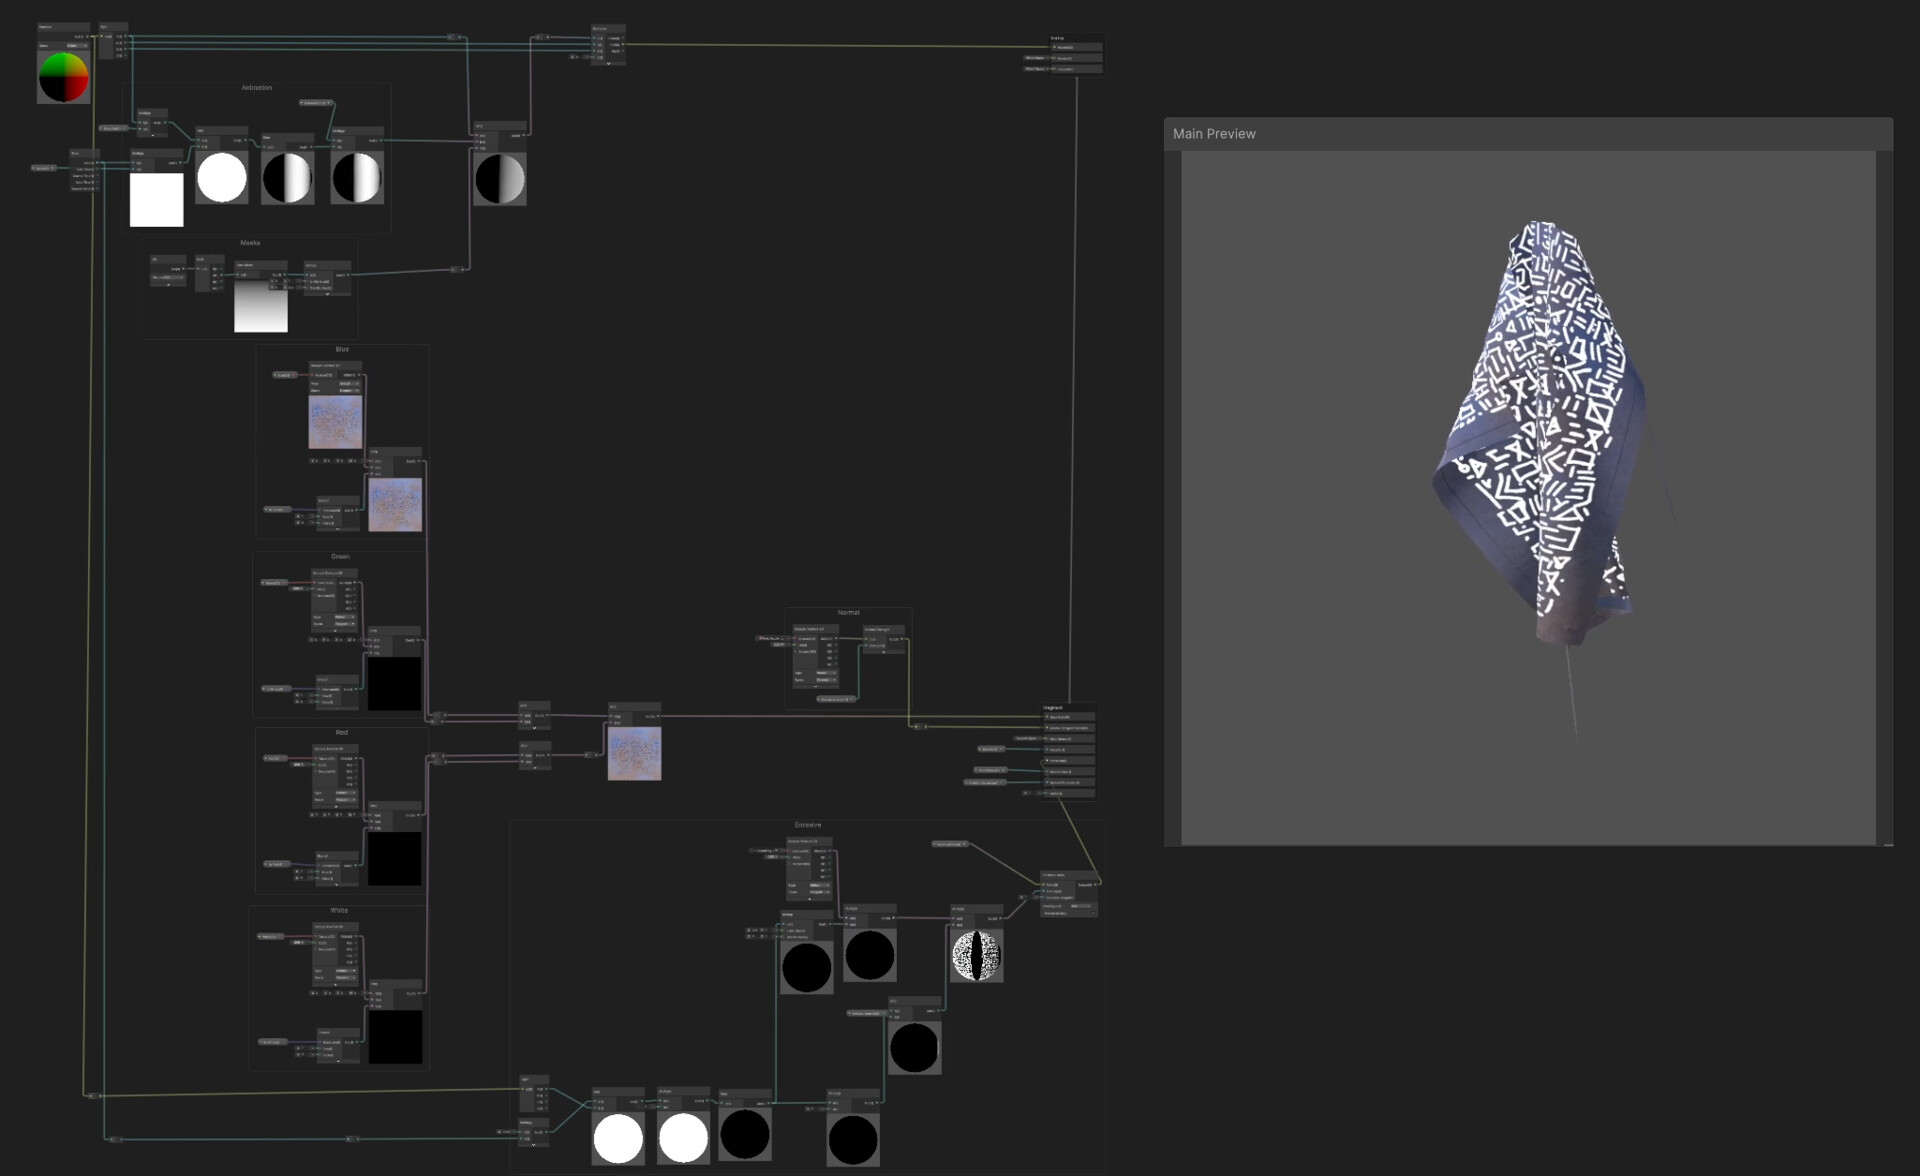Open Tangent Space dropdown beside Fragment normal
This screenshot has width=1920, height=1176.
coord(1026,739)
